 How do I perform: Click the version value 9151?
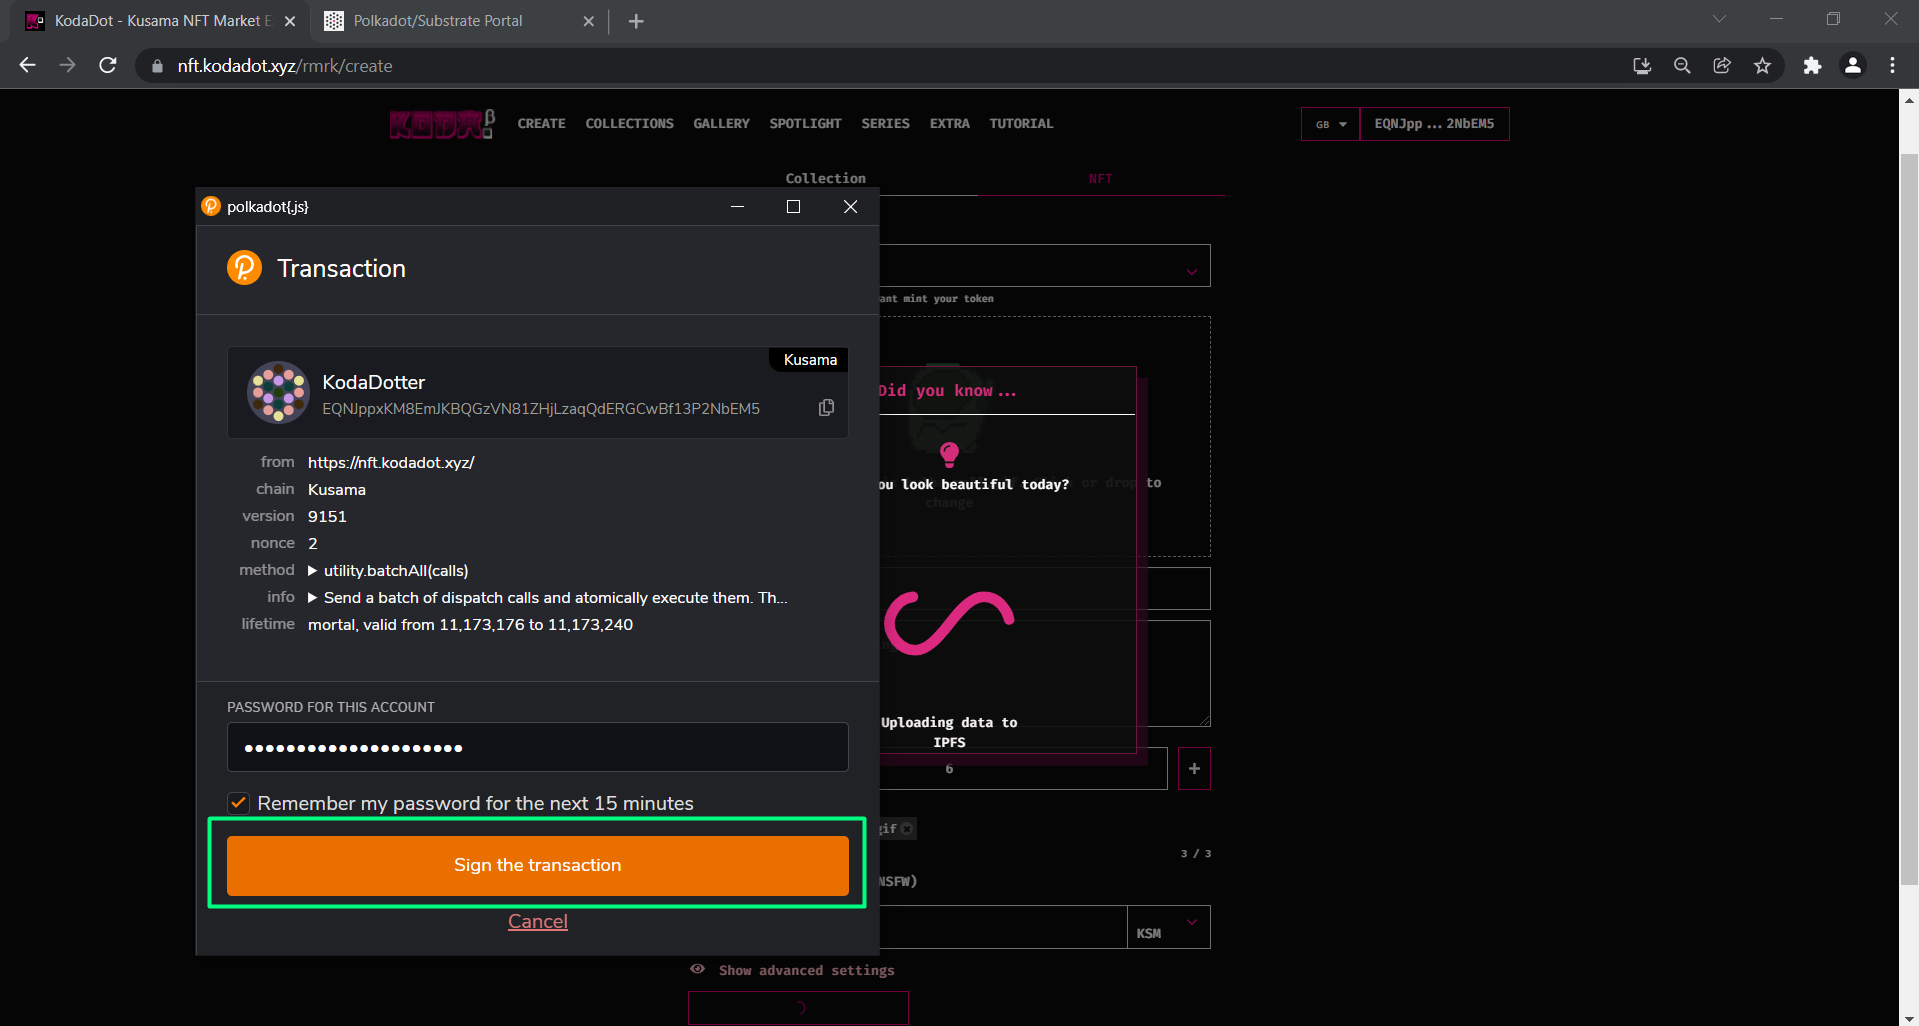[327, 517]
